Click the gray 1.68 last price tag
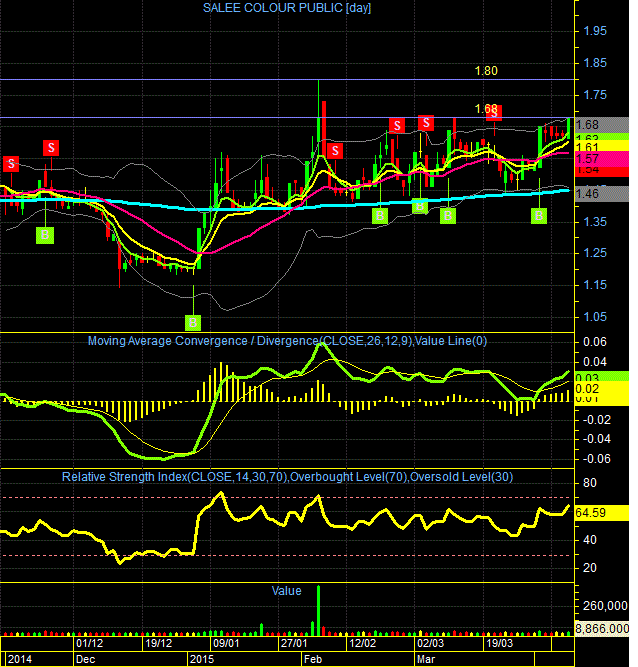Viewport: 638px width, 667px height. [601, 125]
